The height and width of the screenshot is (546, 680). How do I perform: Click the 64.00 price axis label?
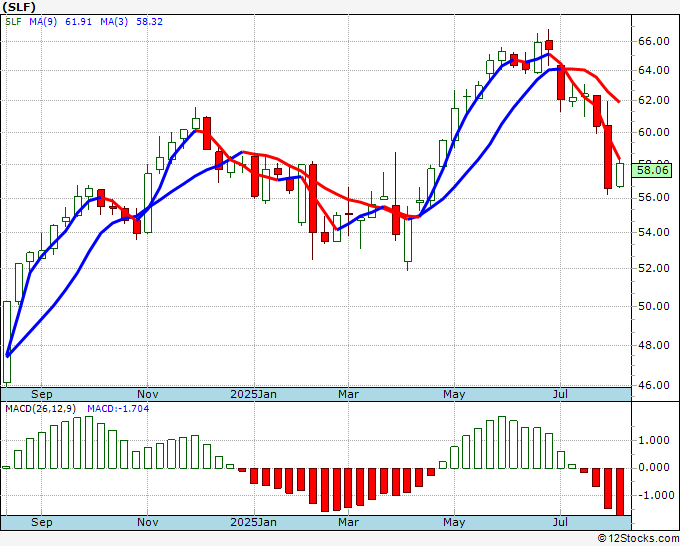(654, 70)
